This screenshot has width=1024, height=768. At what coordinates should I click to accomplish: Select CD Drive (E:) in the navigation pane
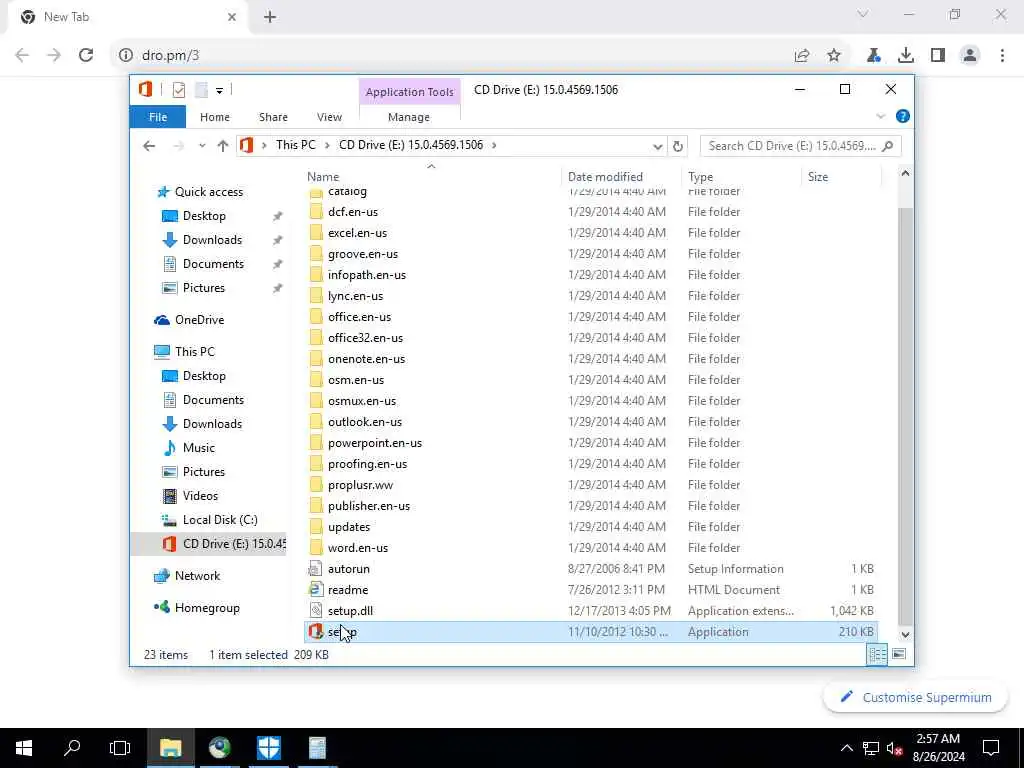208,543
